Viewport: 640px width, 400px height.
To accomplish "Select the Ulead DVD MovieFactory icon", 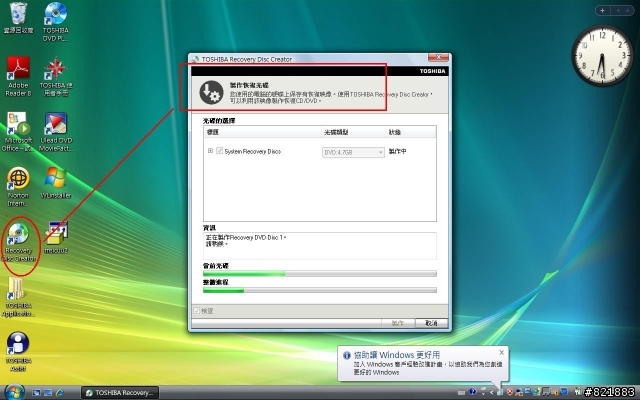I will click(x=56, y=131).
